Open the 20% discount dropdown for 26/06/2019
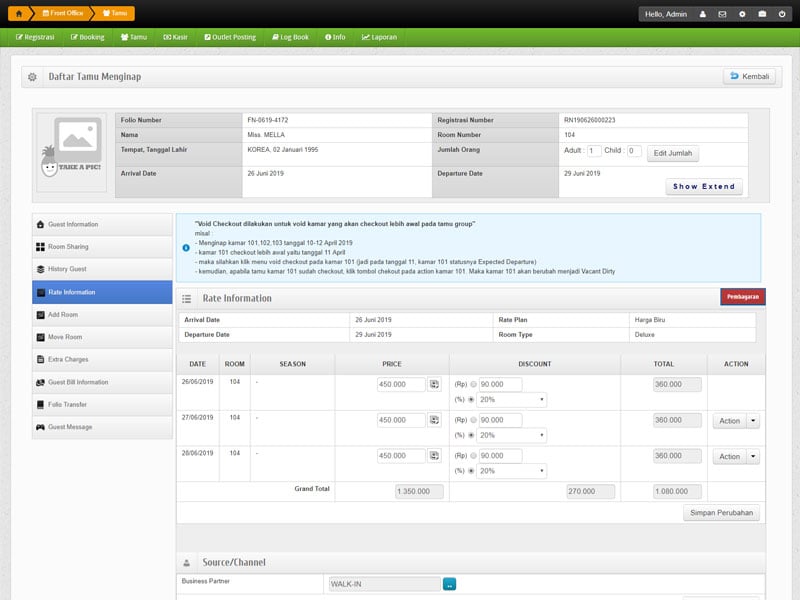 (x=512, y=400)
